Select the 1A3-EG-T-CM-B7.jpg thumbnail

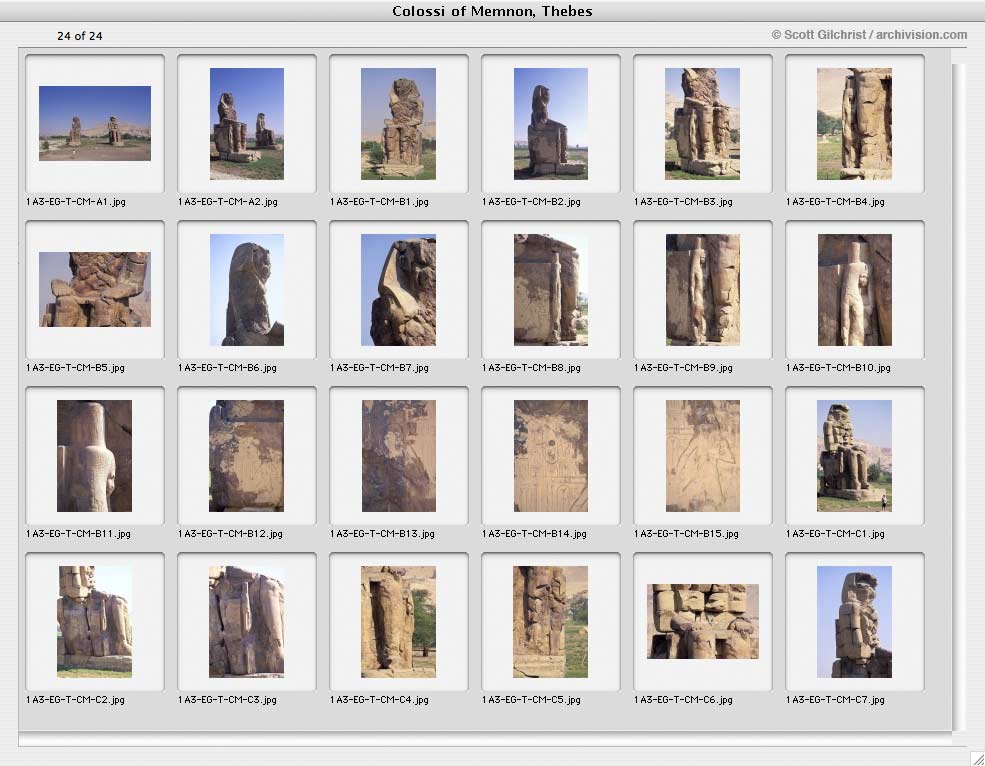tap(398, 290)
